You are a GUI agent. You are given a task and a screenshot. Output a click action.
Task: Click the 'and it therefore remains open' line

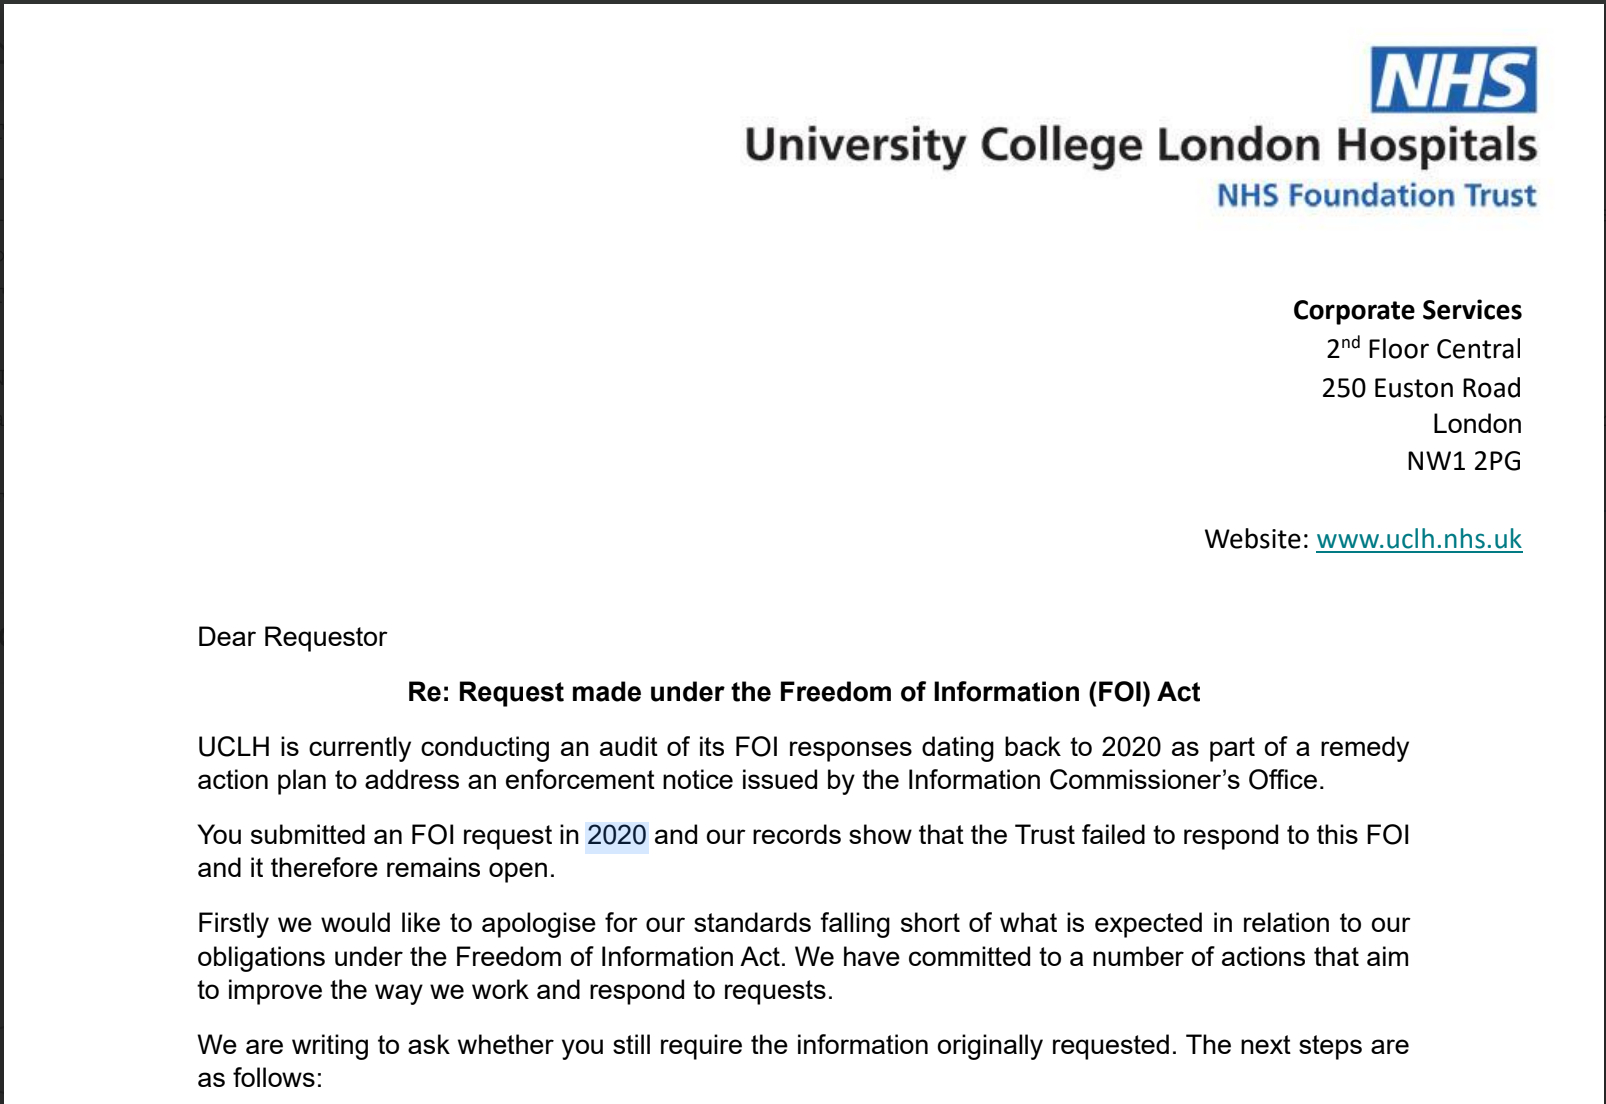coord(375,868)
